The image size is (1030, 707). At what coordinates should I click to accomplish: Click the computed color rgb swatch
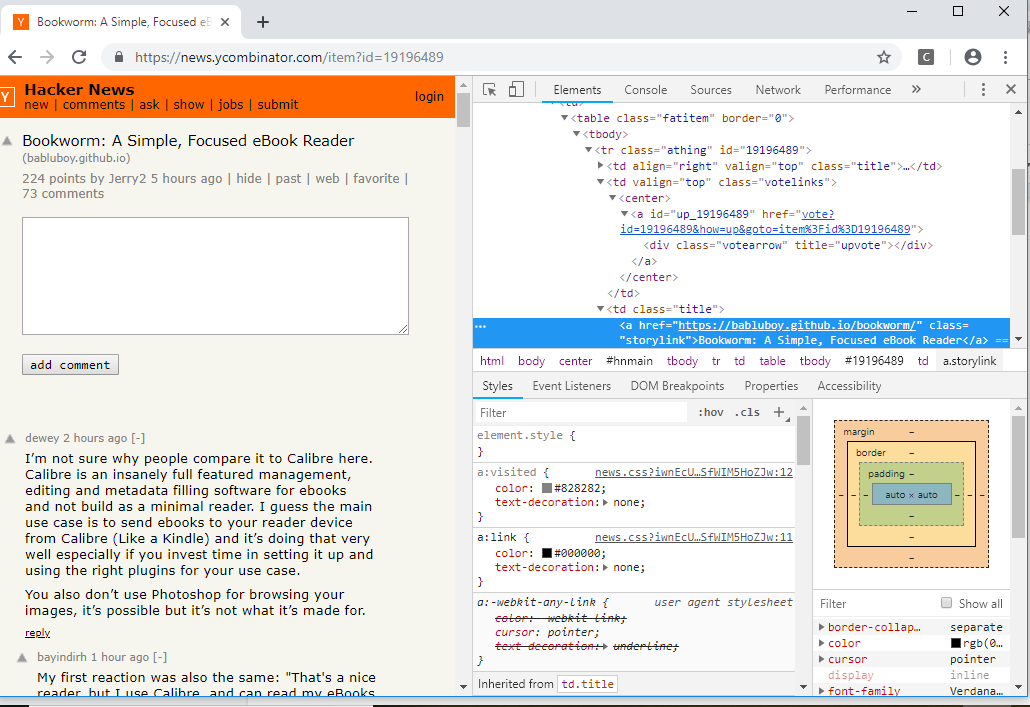point(956,643)
